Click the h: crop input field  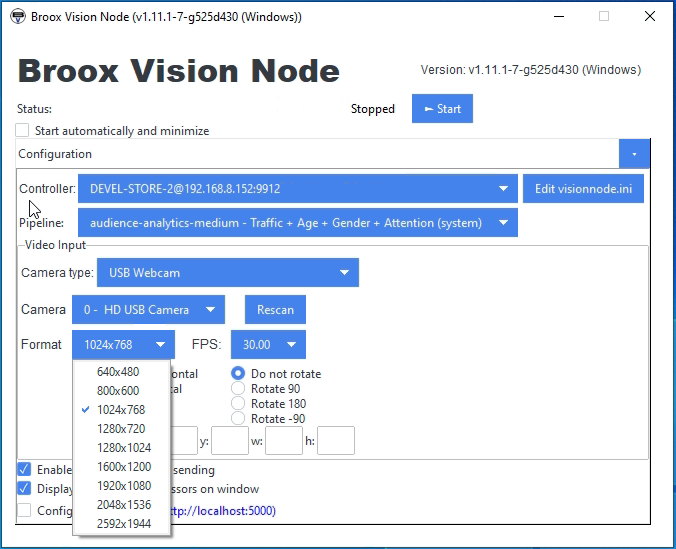336,440
